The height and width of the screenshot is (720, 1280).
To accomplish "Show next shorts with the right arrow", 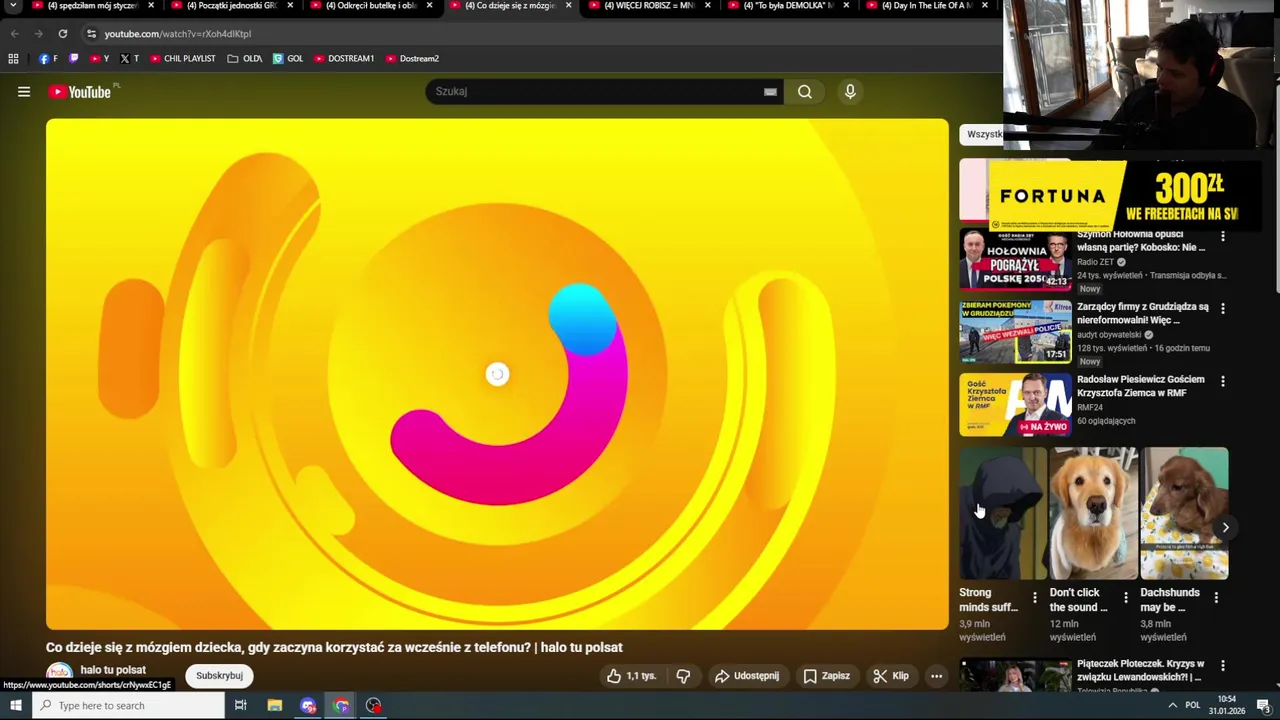I will click(x=1225, y=527).
